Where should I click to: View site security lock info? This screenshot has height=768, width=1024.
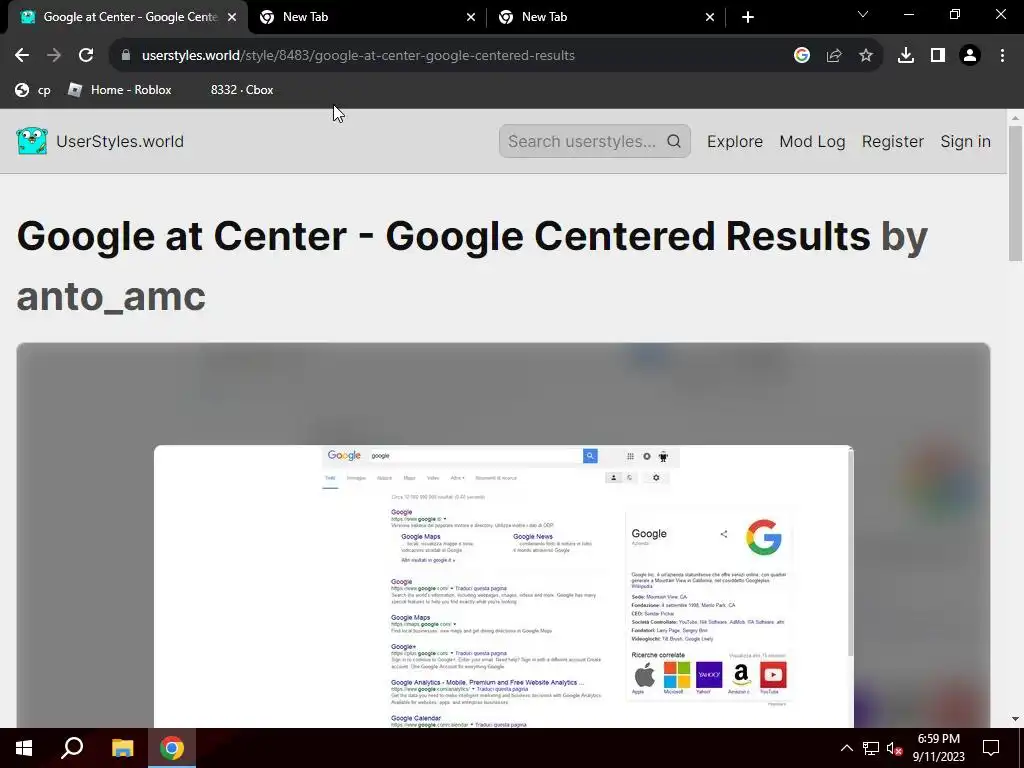(126, 56)
